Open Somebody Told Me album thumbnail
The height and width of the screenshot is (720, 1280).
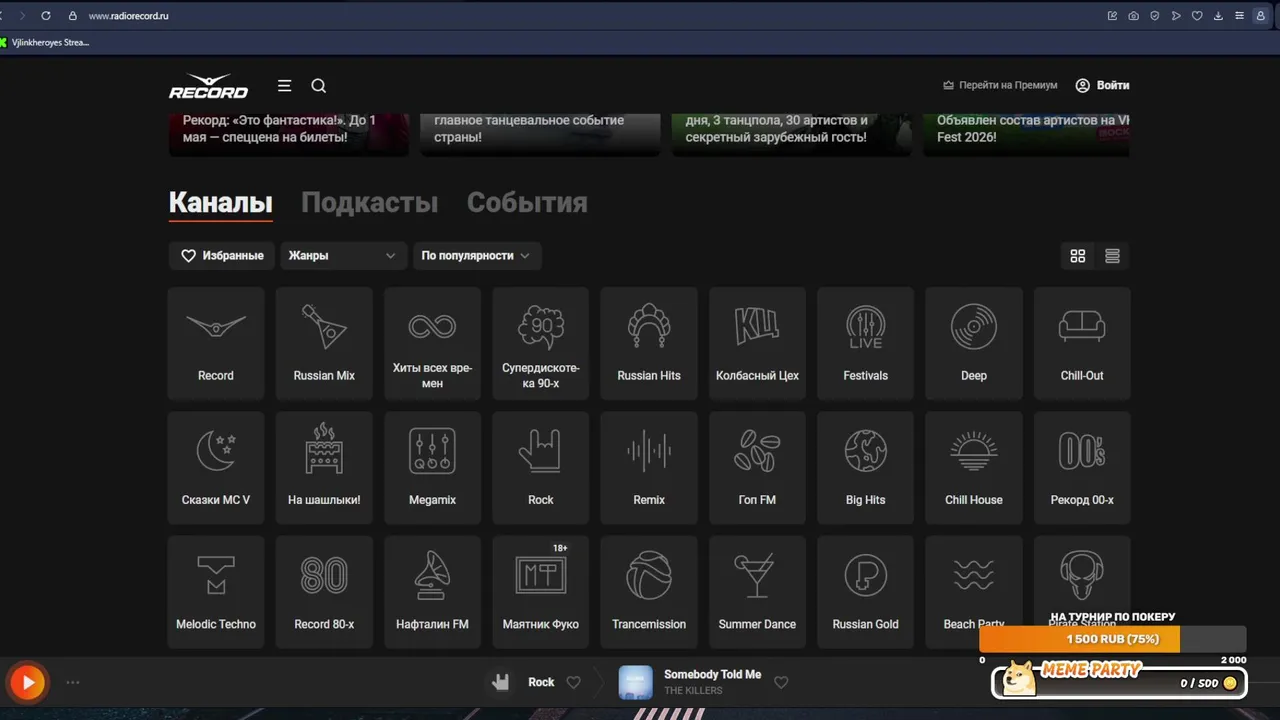tap(635, 682)
